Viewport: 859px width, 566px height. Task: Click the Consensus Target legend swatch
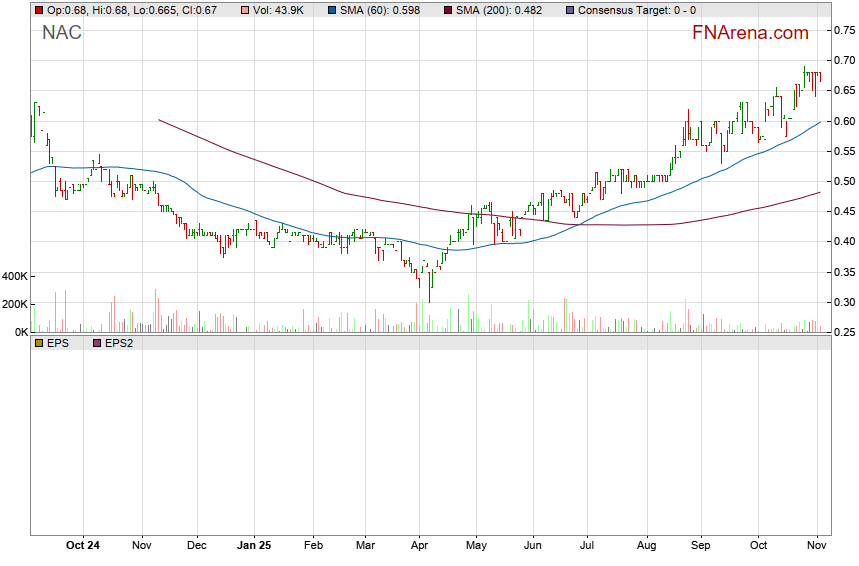tap(569, 10)
